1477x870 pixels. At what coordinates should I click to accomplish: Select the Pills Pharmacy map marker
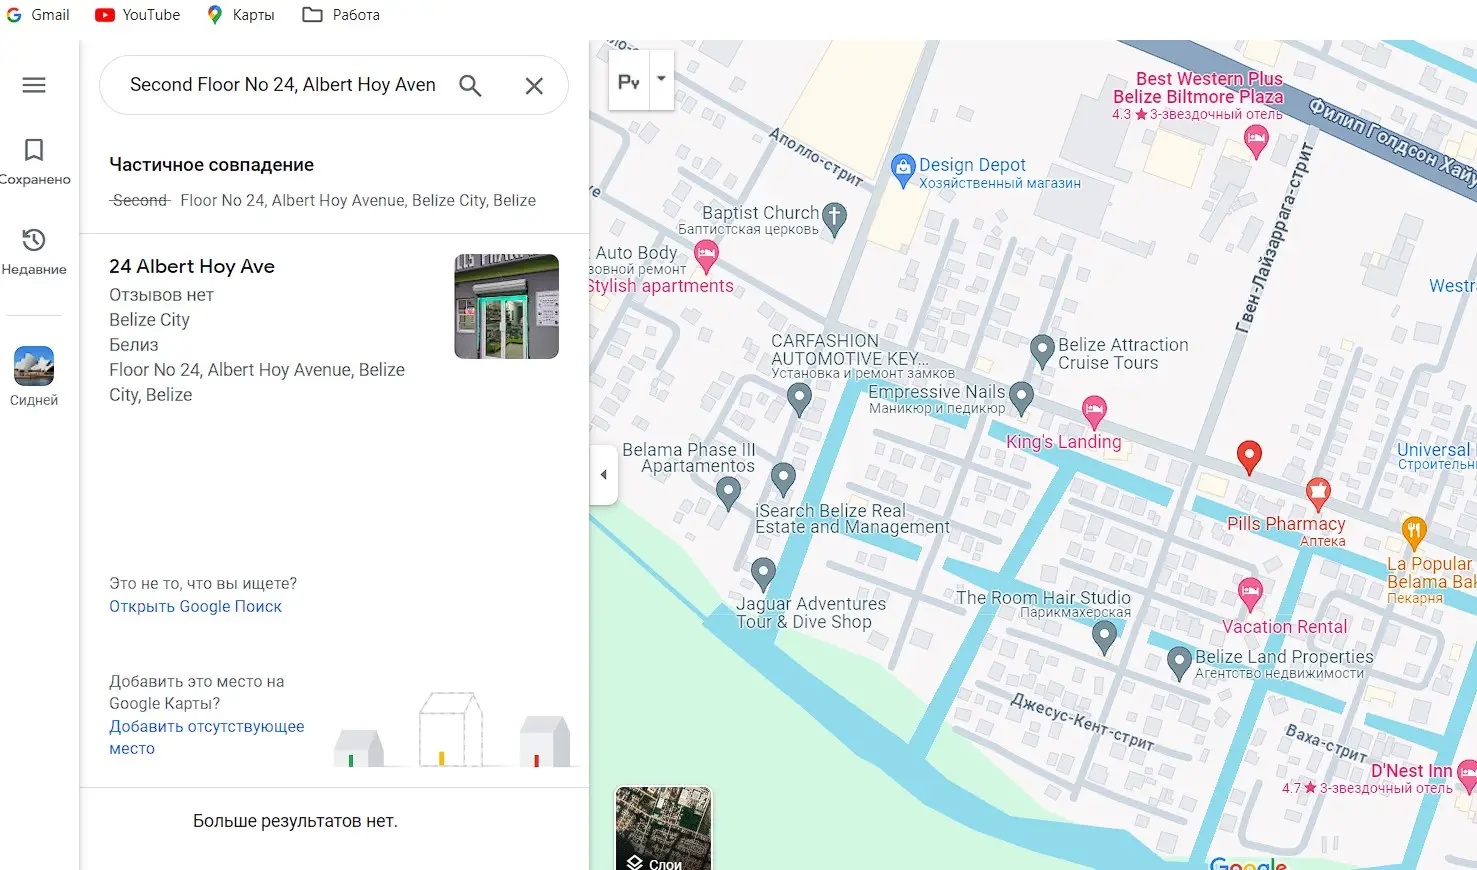[1318, 492]
